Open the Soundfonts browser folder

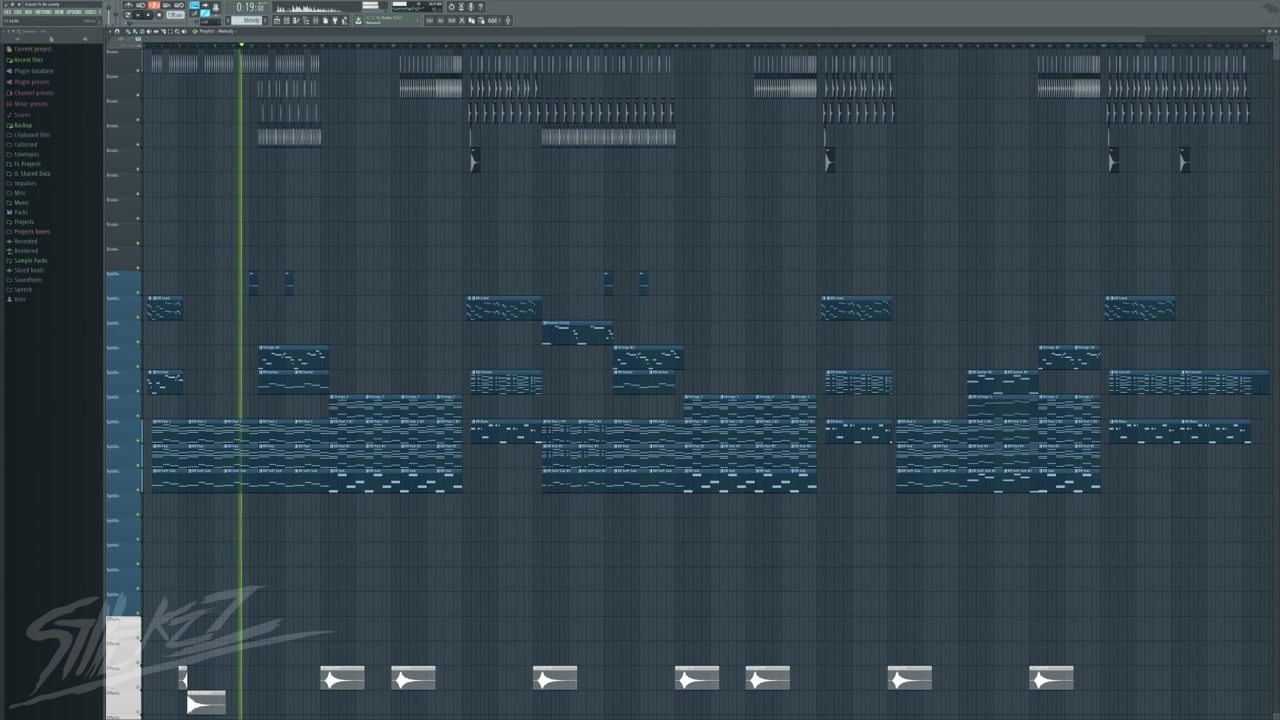[28, 280]
